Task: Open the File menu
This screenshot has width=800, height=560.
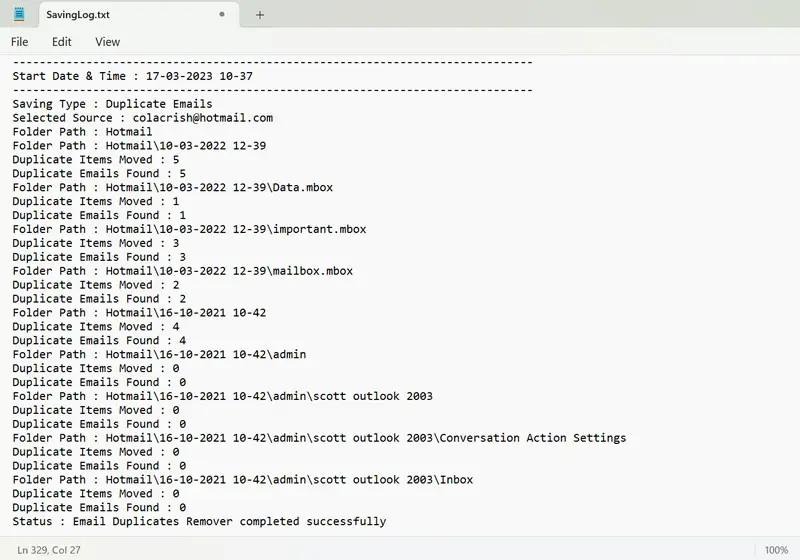Action: 20,42
